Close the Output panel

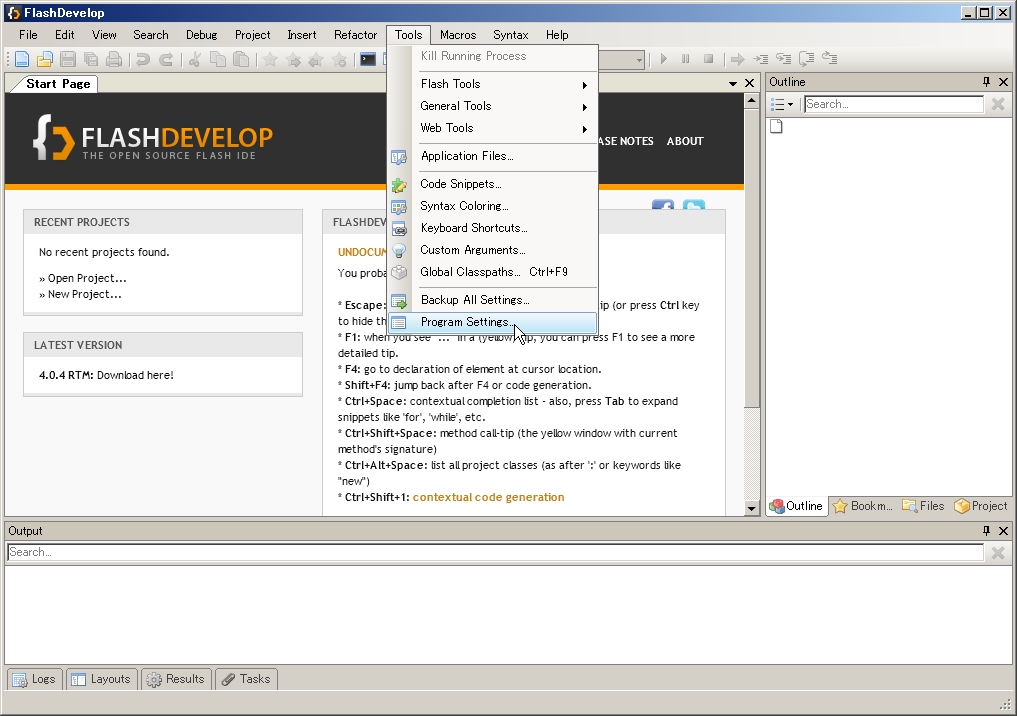click(1003, 531)
